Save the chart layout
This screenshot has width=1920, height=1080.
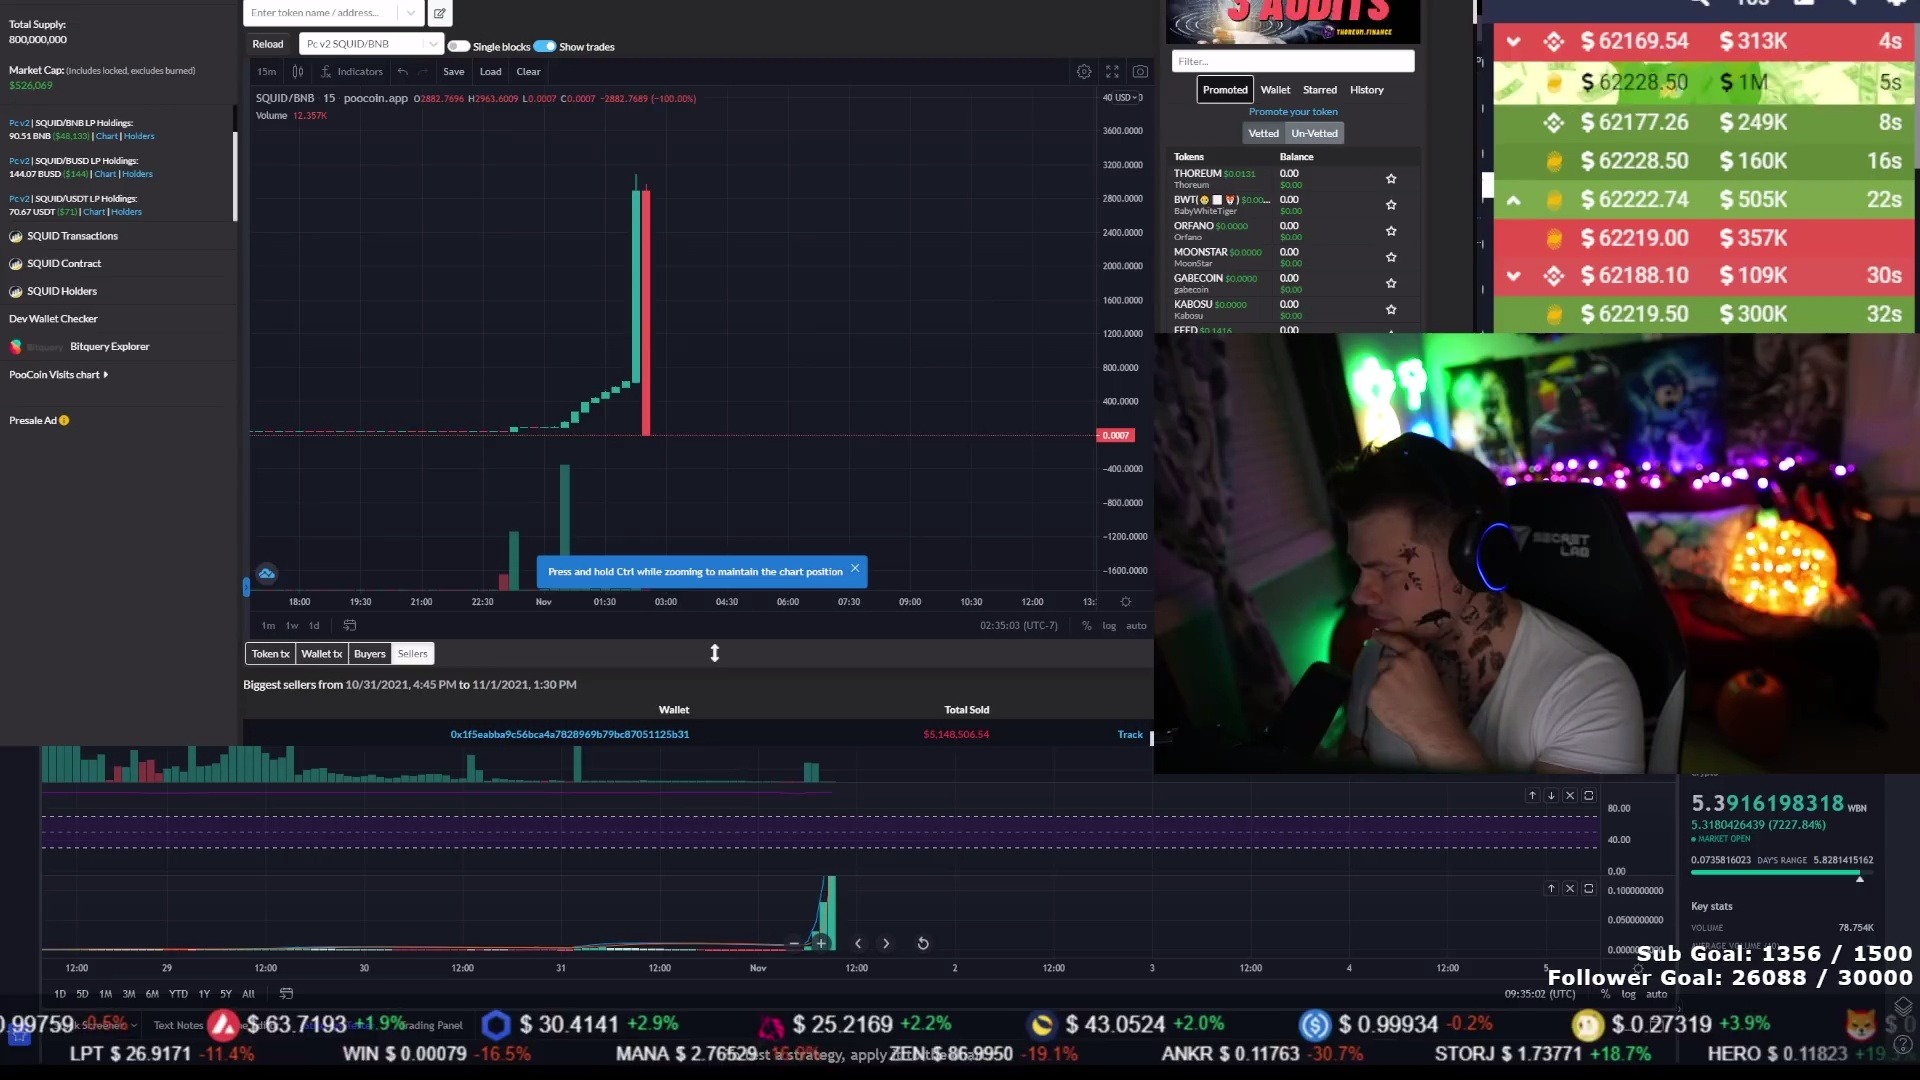coord(453,72)
